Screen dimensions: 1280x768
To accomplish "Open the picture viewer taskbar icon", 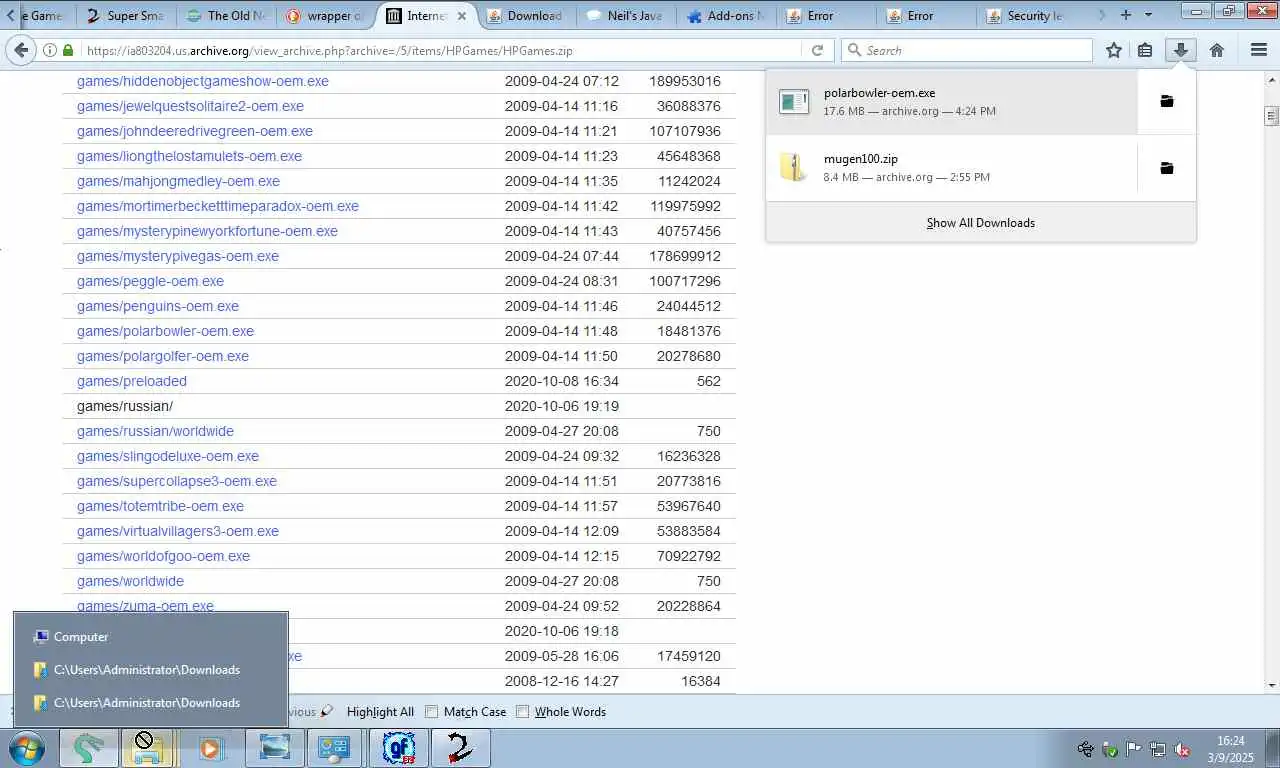I will [275, 748].
